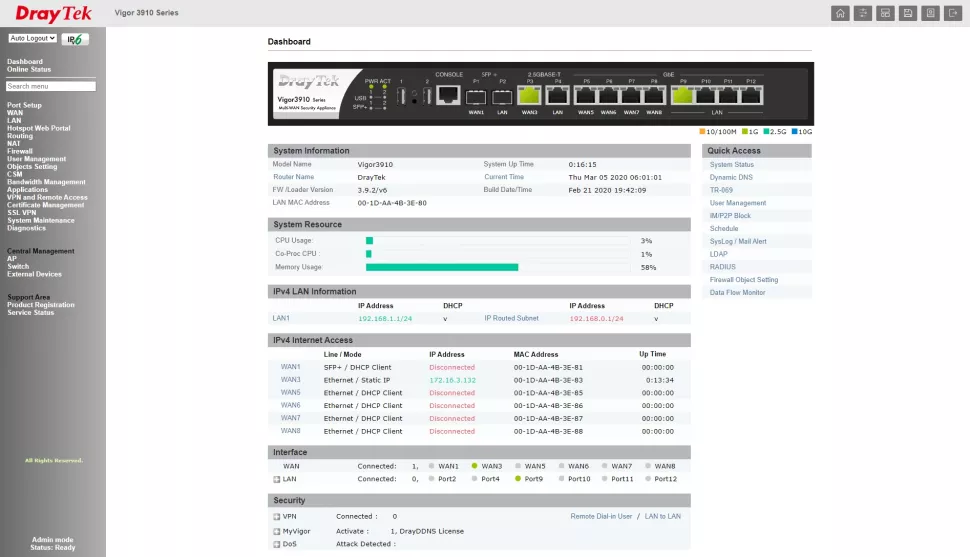This screenshot has width=970, height=557.
Task: Click the Remote Dial-in User link
Action: [x=601, y=516]
